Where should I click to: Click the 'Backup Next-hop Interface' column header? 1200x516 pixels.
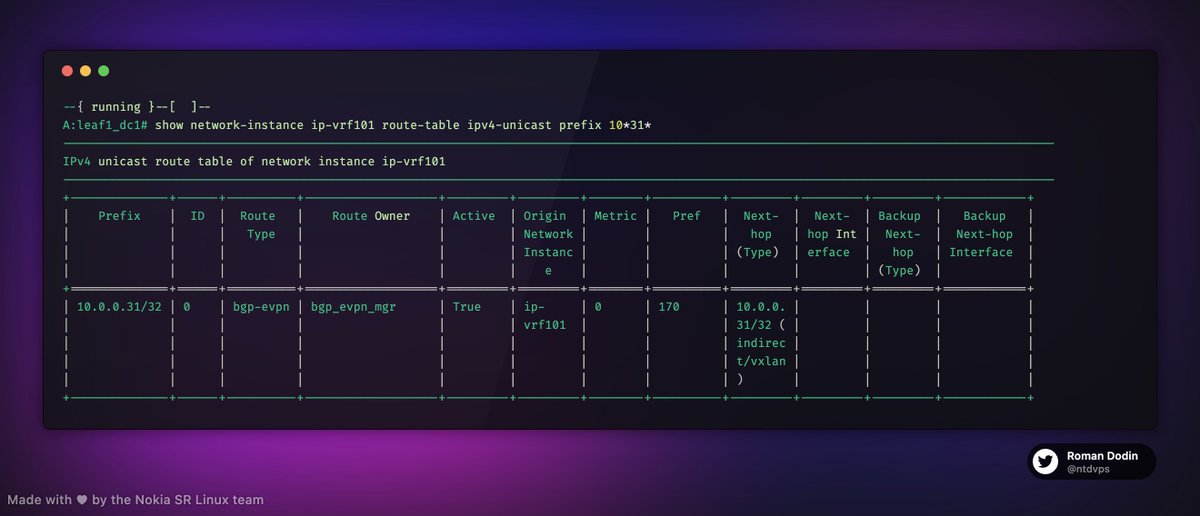pos(984,234)
